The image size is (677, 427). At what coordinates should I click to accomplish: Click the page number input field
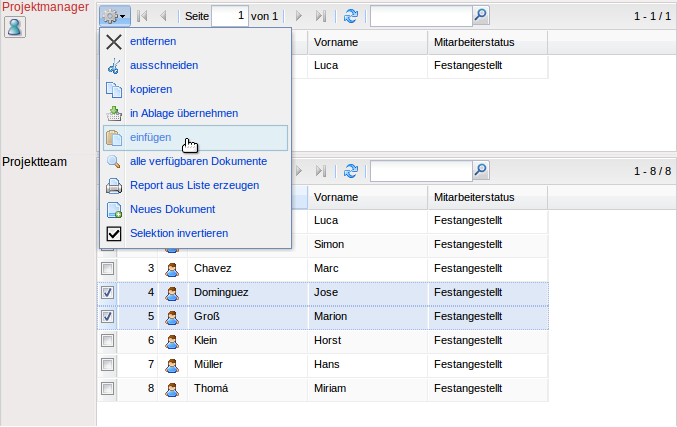point(230,16)
